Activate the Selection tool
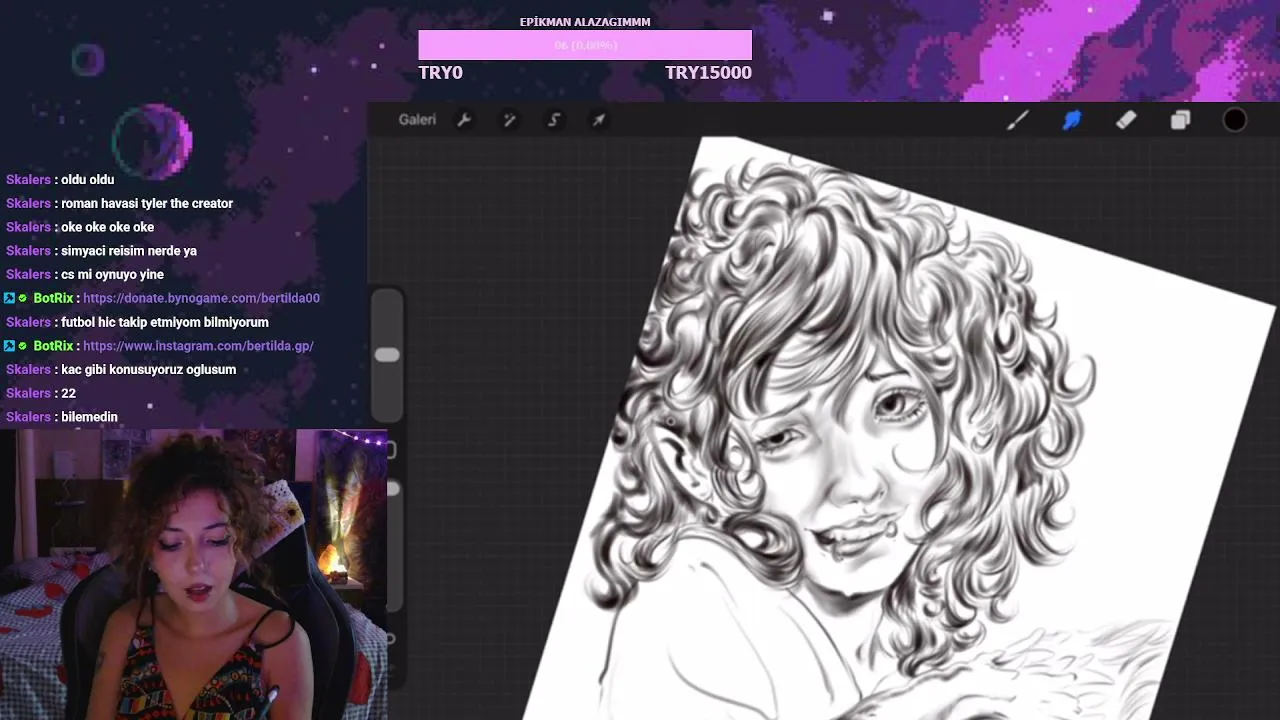The width and height of the screenshot is (1280, 720). [554, 120]
